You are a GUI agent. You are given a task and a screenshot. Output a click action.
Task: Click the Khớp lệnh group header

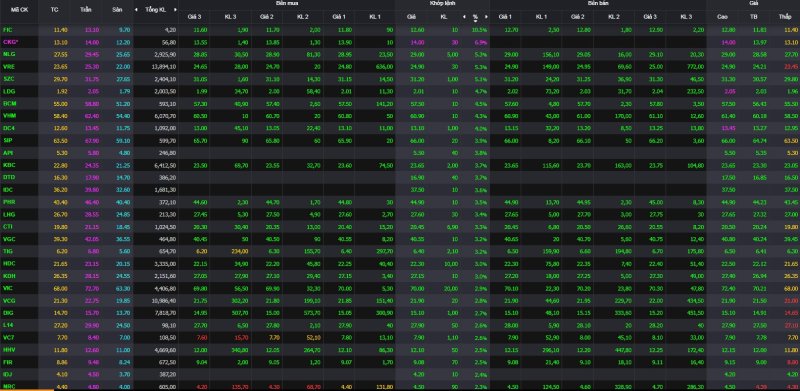442,3
